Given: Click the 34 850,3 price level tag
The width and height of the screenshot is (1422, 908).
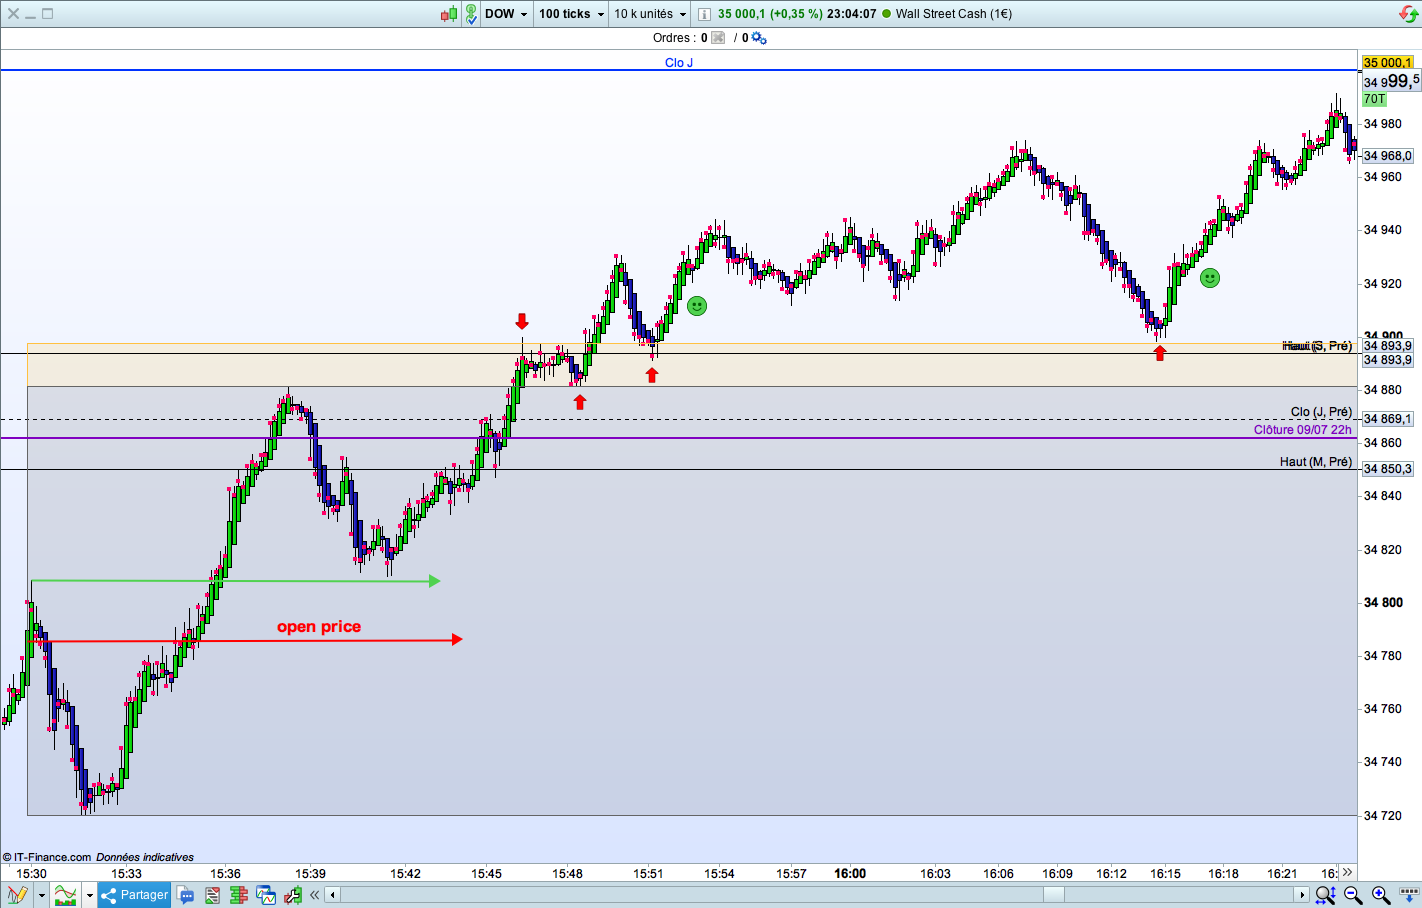Looking at the screenshot, I should point(1388,469).
